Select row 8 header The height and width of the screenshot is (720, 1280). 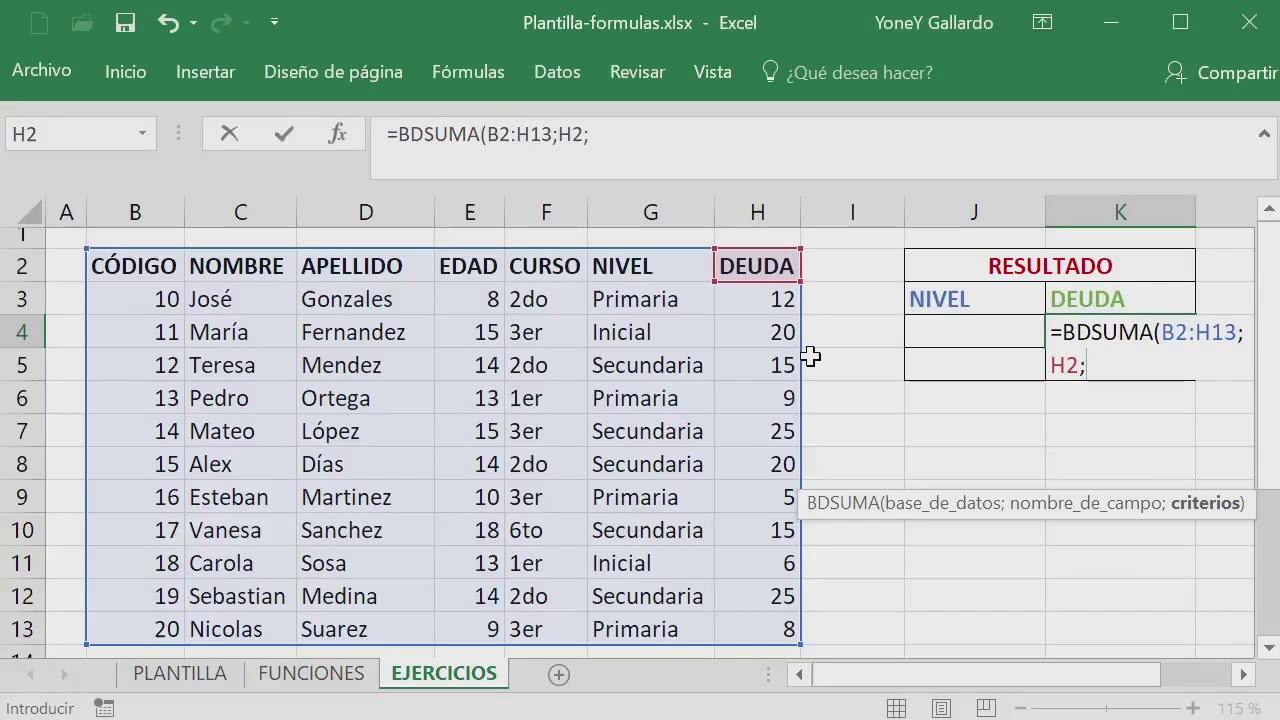(22, 464)
